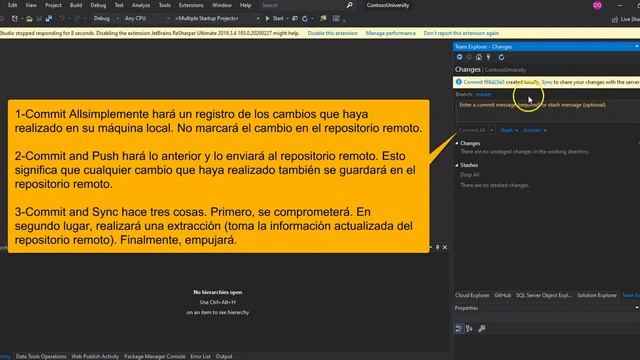Image resolution: width=640 pixels, height=360 pixels.
Task: Open the Any CPU platform dropdown
Action: (x=147, y=18)
